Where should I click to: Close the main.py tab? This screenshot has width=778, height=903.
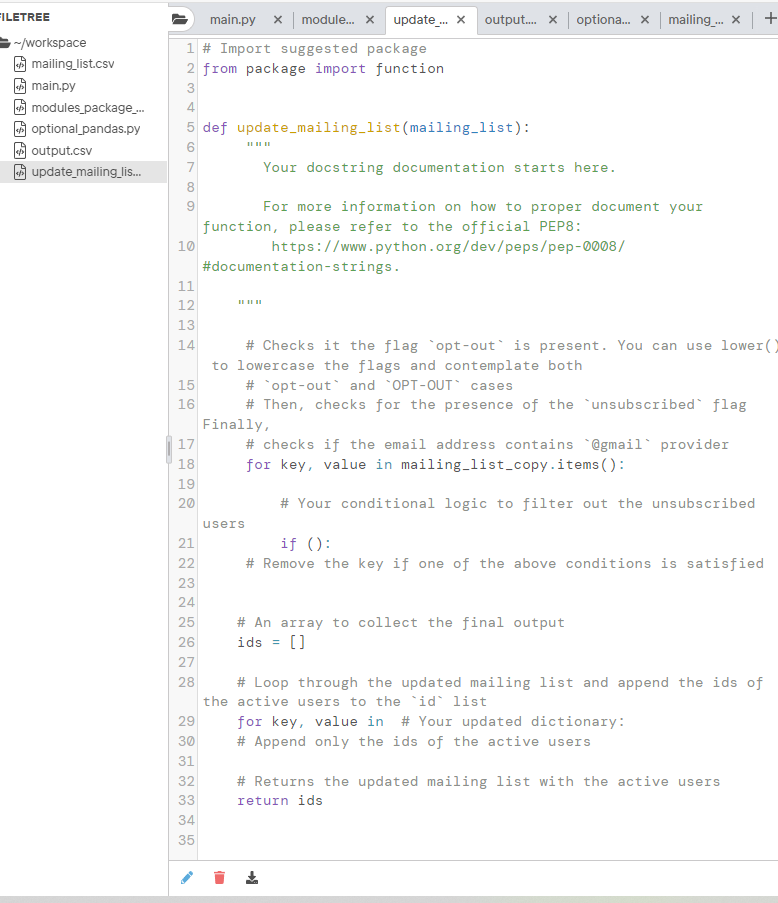pos(278,20)
